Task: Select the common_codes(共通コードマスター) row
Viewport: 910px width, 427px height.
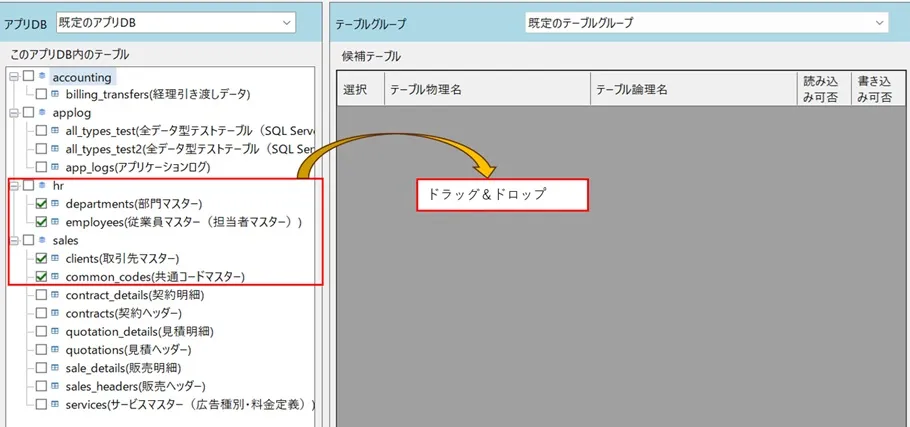Action: [x=155, y=277]
